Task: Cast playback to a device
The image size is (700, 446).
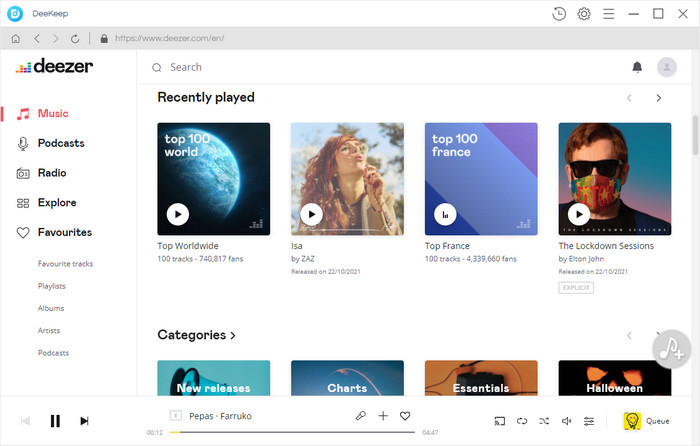Action: pyautogui.click(x=500, y=421)
